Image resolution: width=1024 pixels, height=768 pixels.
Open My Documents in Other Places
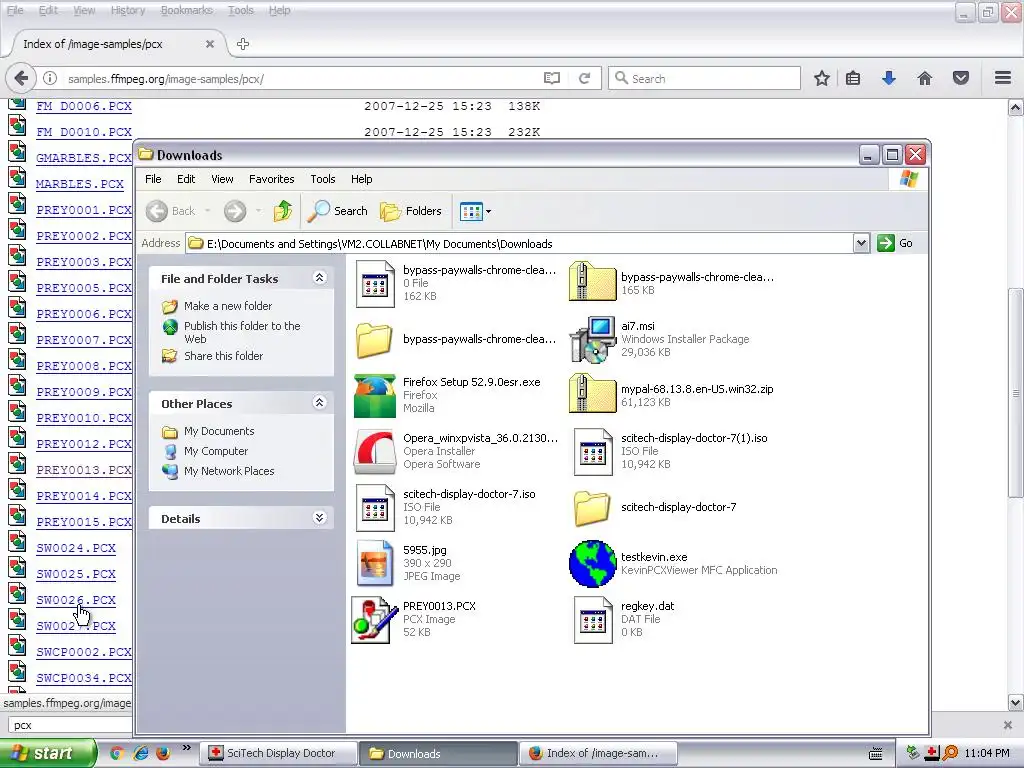coord(219,431)
